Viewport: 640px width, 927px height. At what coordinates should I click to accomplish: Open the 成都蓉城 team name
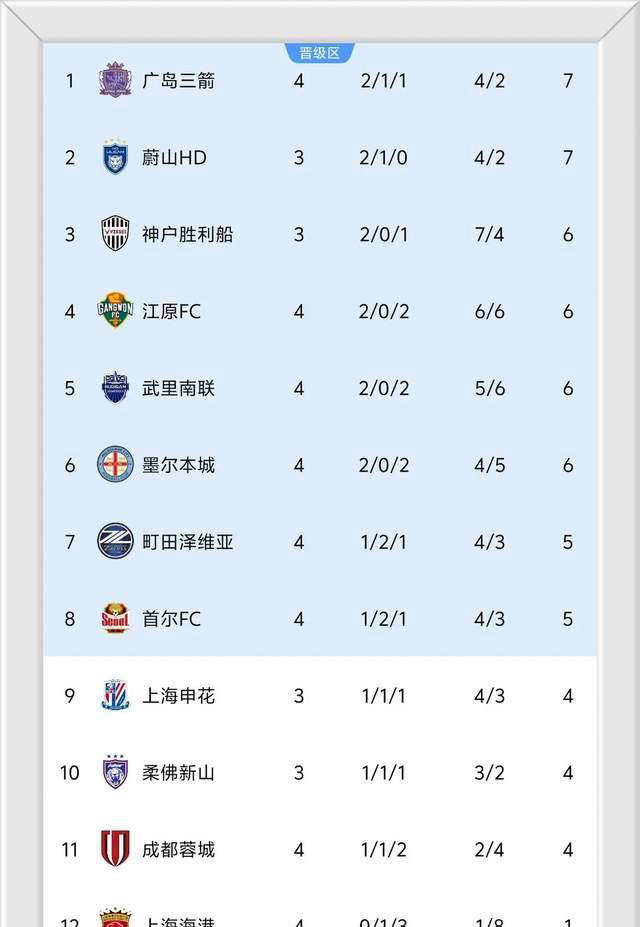click(178, 850)
